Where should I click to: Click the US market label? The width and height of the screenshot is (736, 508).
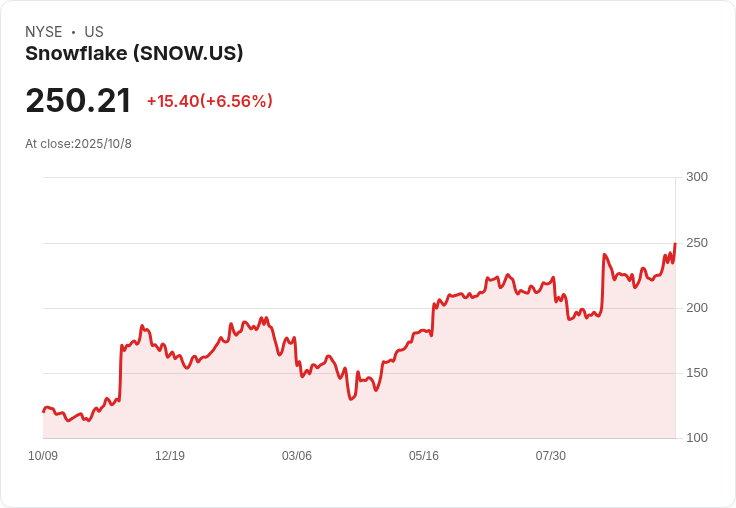[x=94, y=32]
